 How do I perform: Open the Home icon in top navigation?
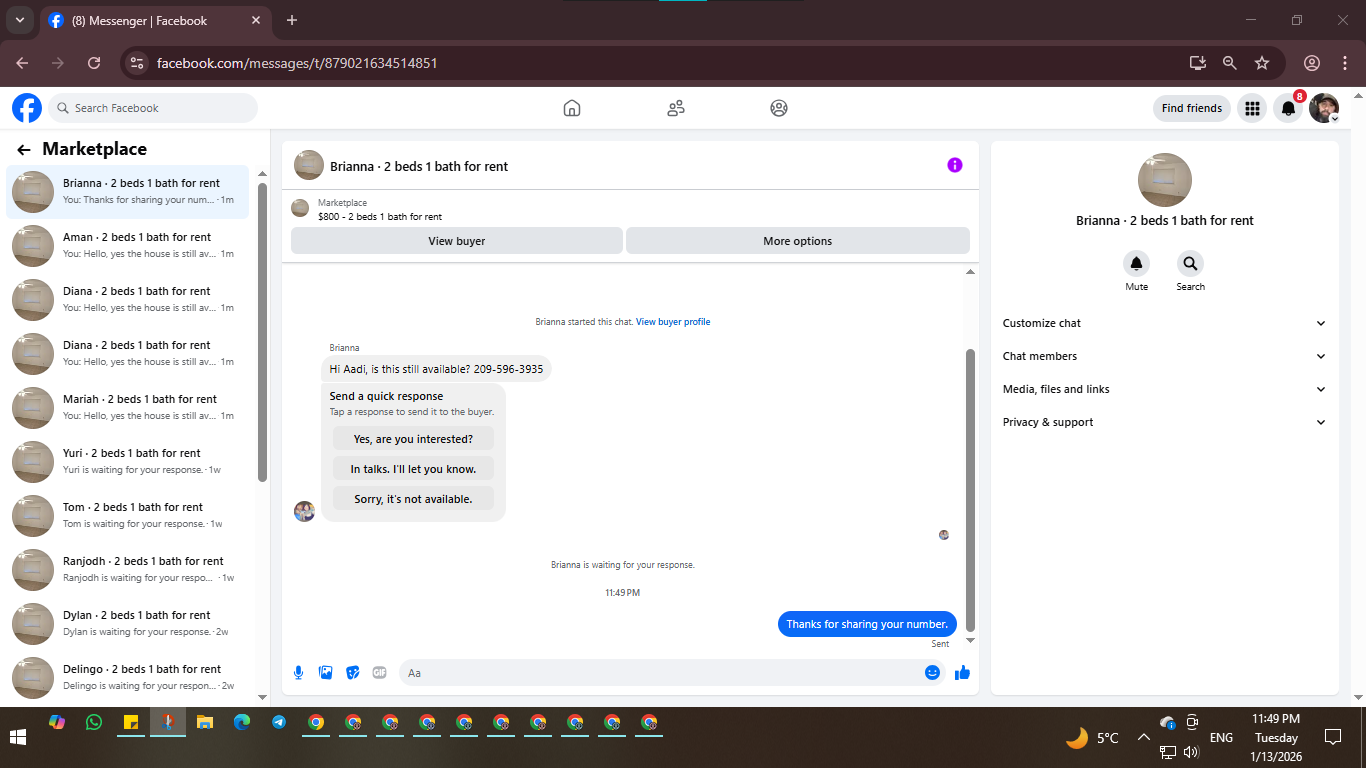tap(572, 108)
